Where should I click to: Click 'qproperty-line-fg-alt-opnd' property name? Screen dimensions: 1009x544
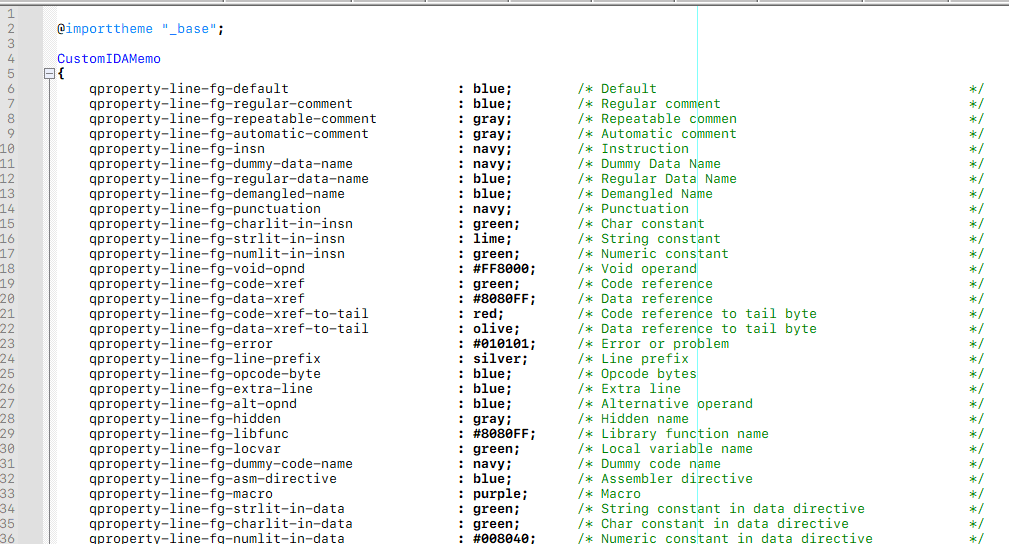[193, 404]
